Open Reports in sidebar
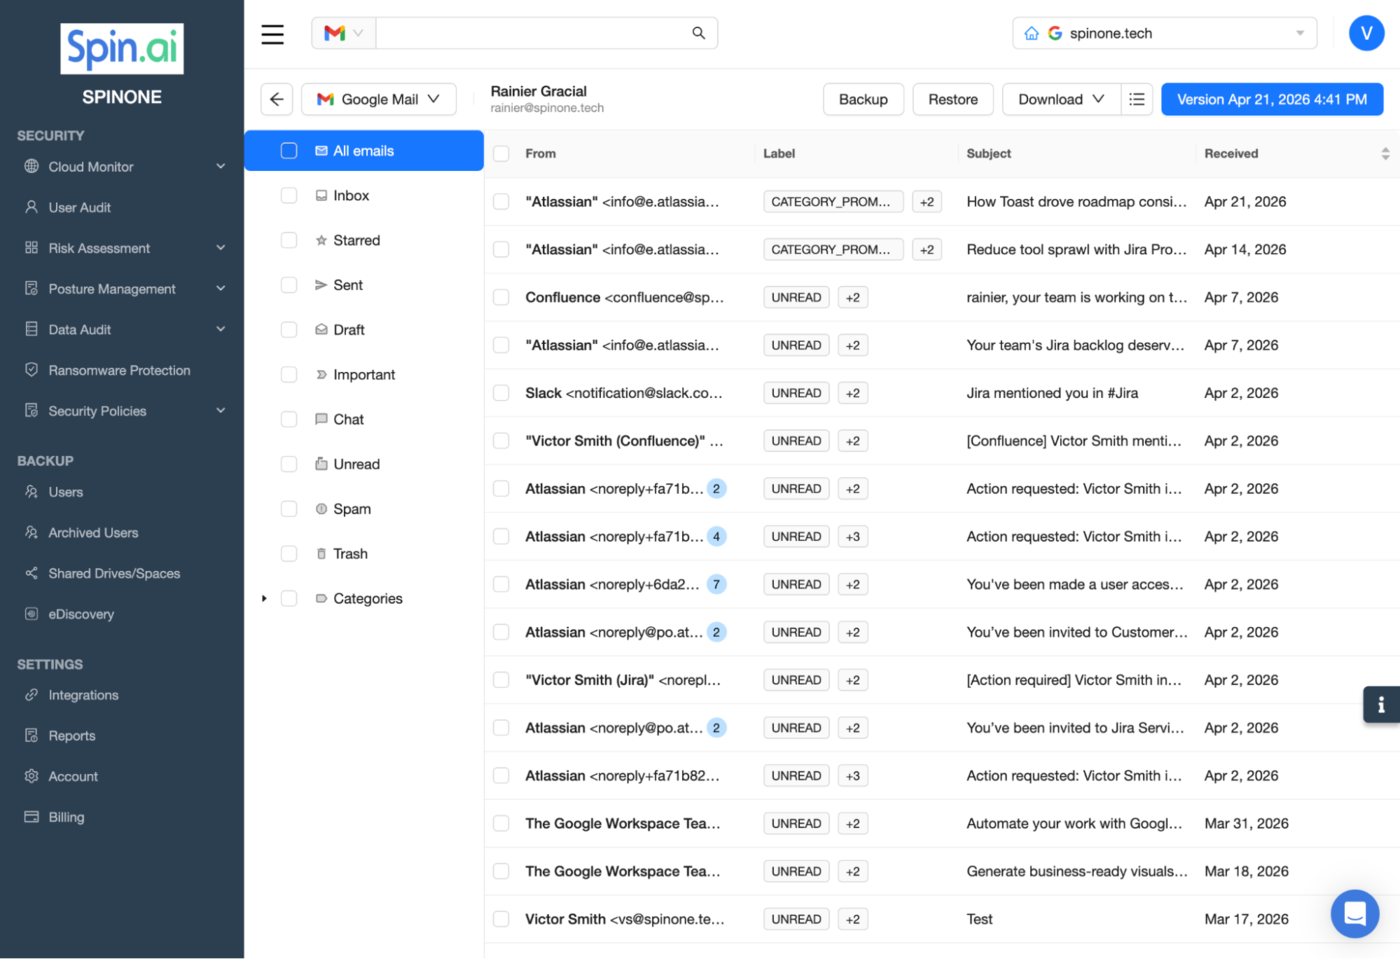The image size is (1400, 959). tap(72, 736)
